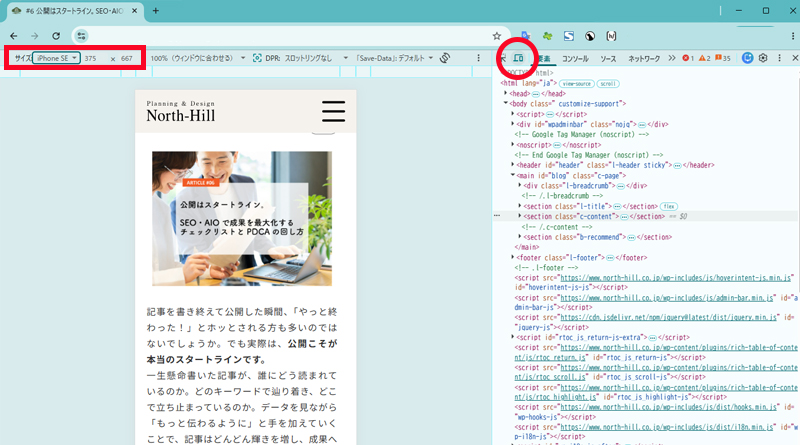Image resolution: width=800 pixels, height=445 pixels.
Task: Open the 35 issues indicator
Action: tap(723, 58)
